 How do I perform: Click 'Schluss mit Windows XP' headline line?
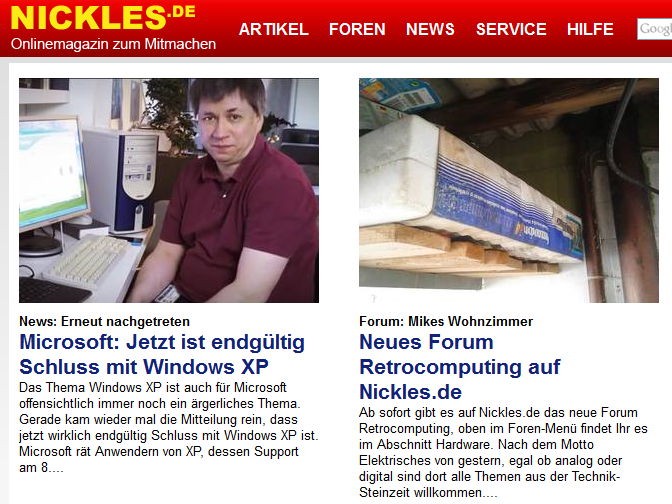pos(144,367)
